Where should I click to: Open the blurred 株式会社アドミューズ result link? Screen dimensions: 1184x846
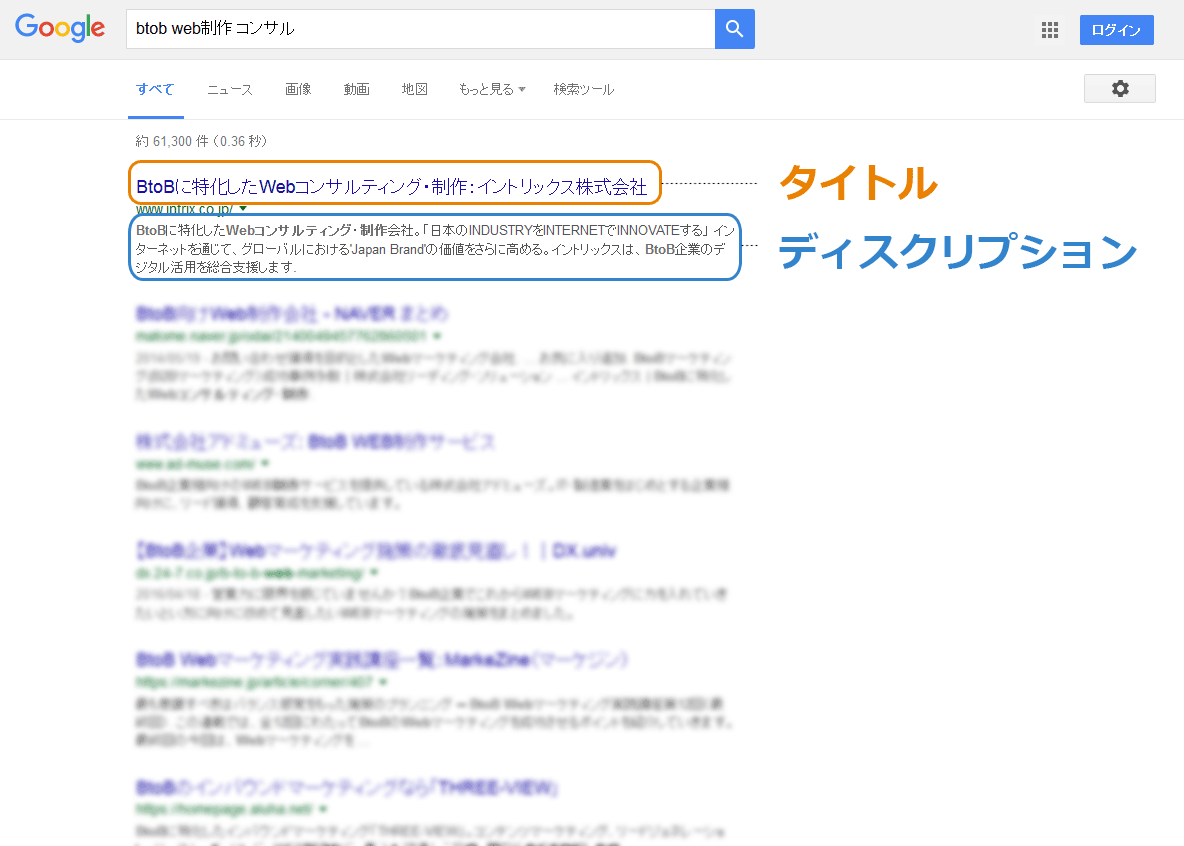(316, 441)
